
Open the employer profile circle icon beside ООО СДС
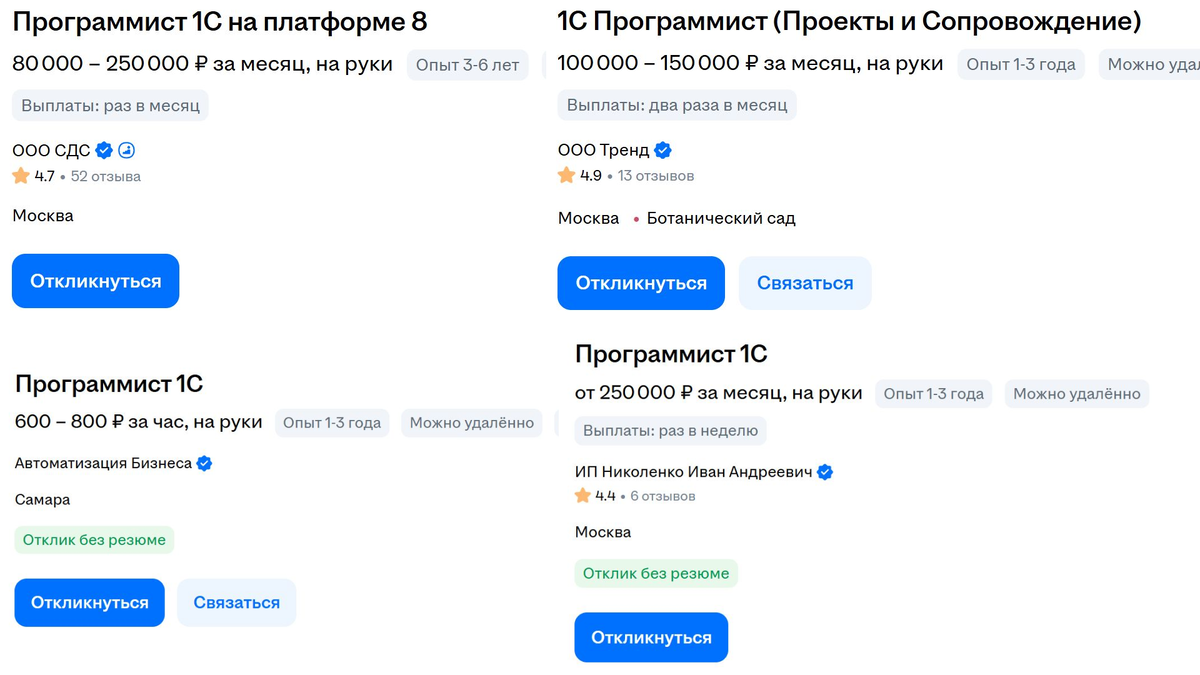[x=126, y=151]
